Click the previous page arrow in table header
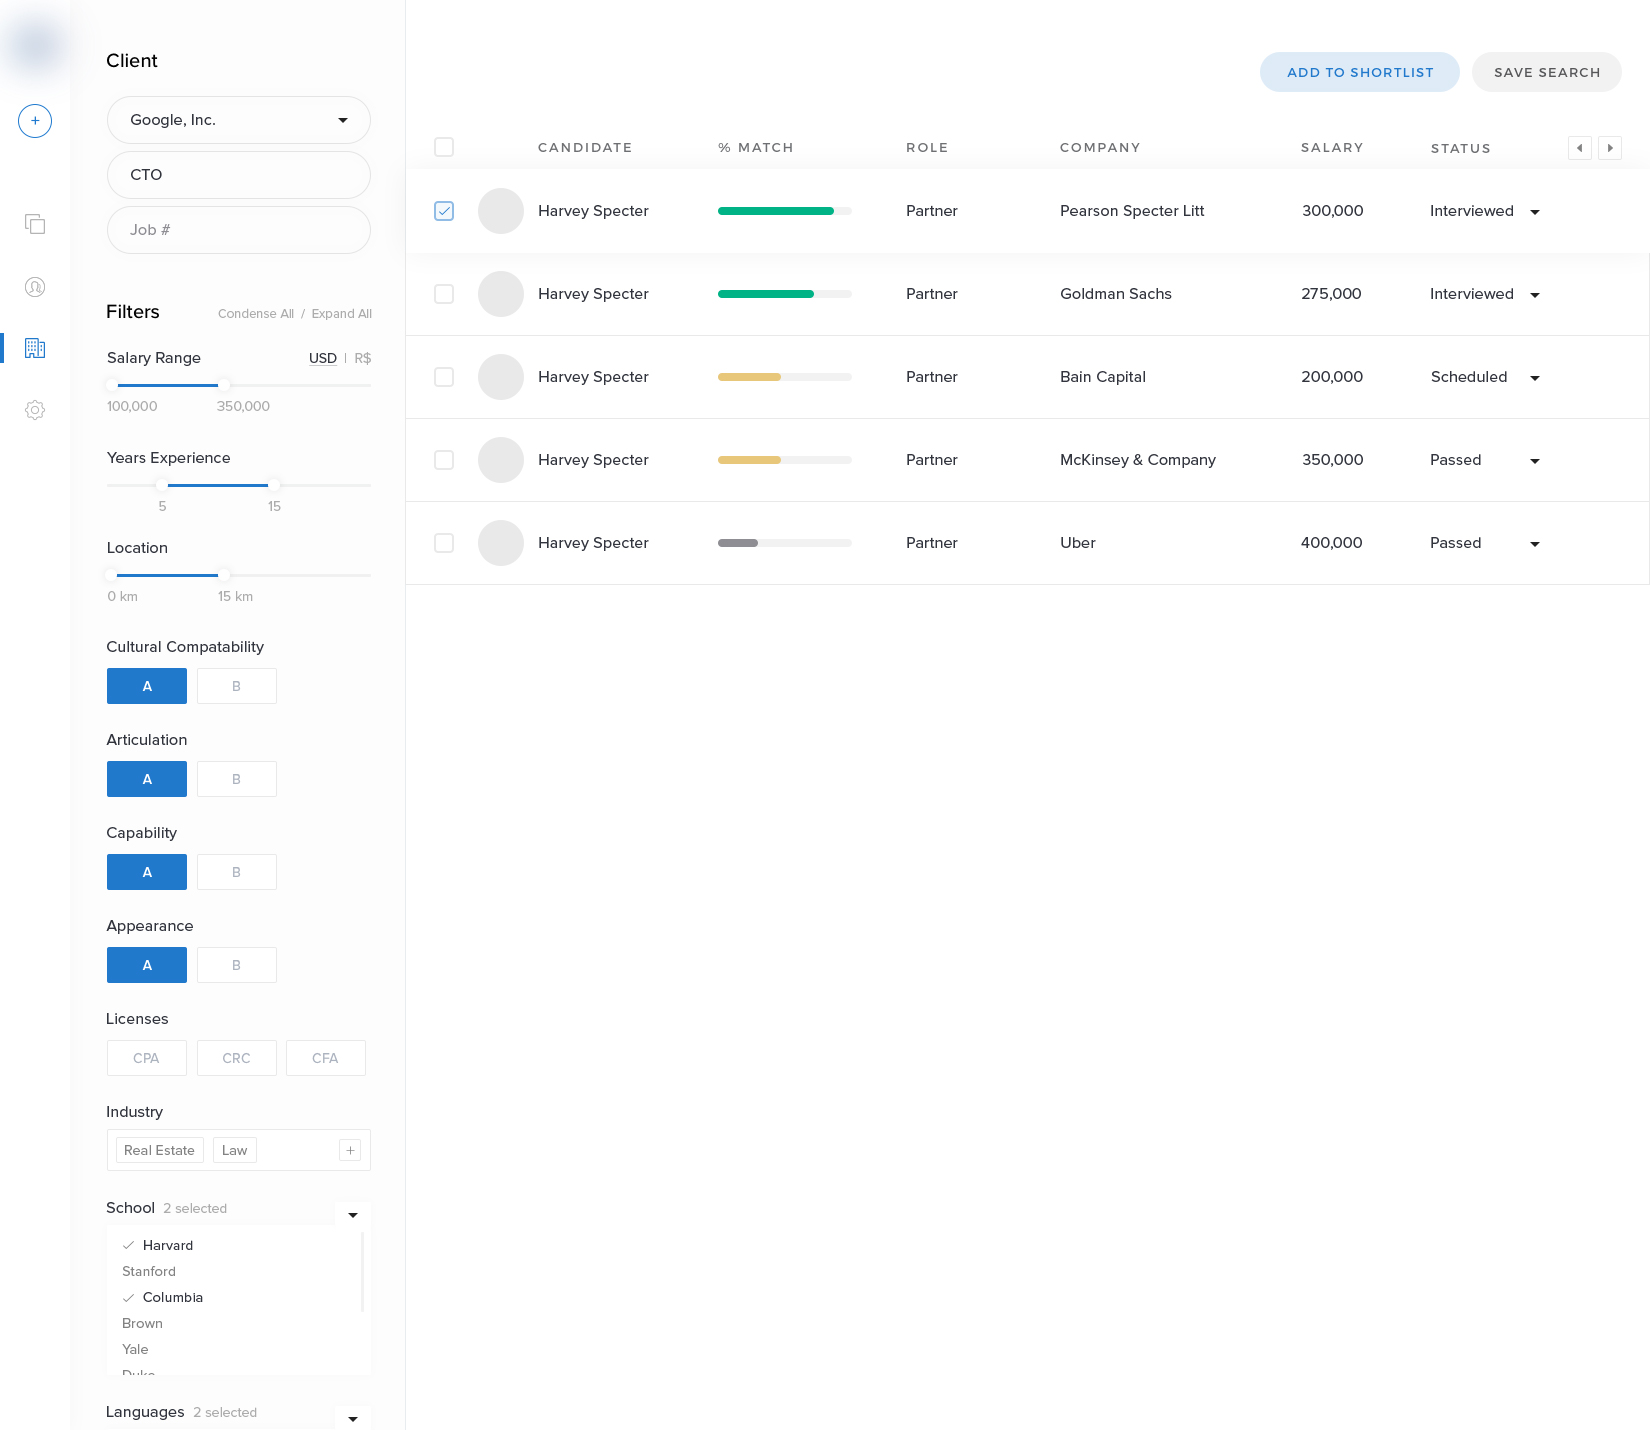Viewport: 1650px width, 1430px height. tap(1580, 148)
